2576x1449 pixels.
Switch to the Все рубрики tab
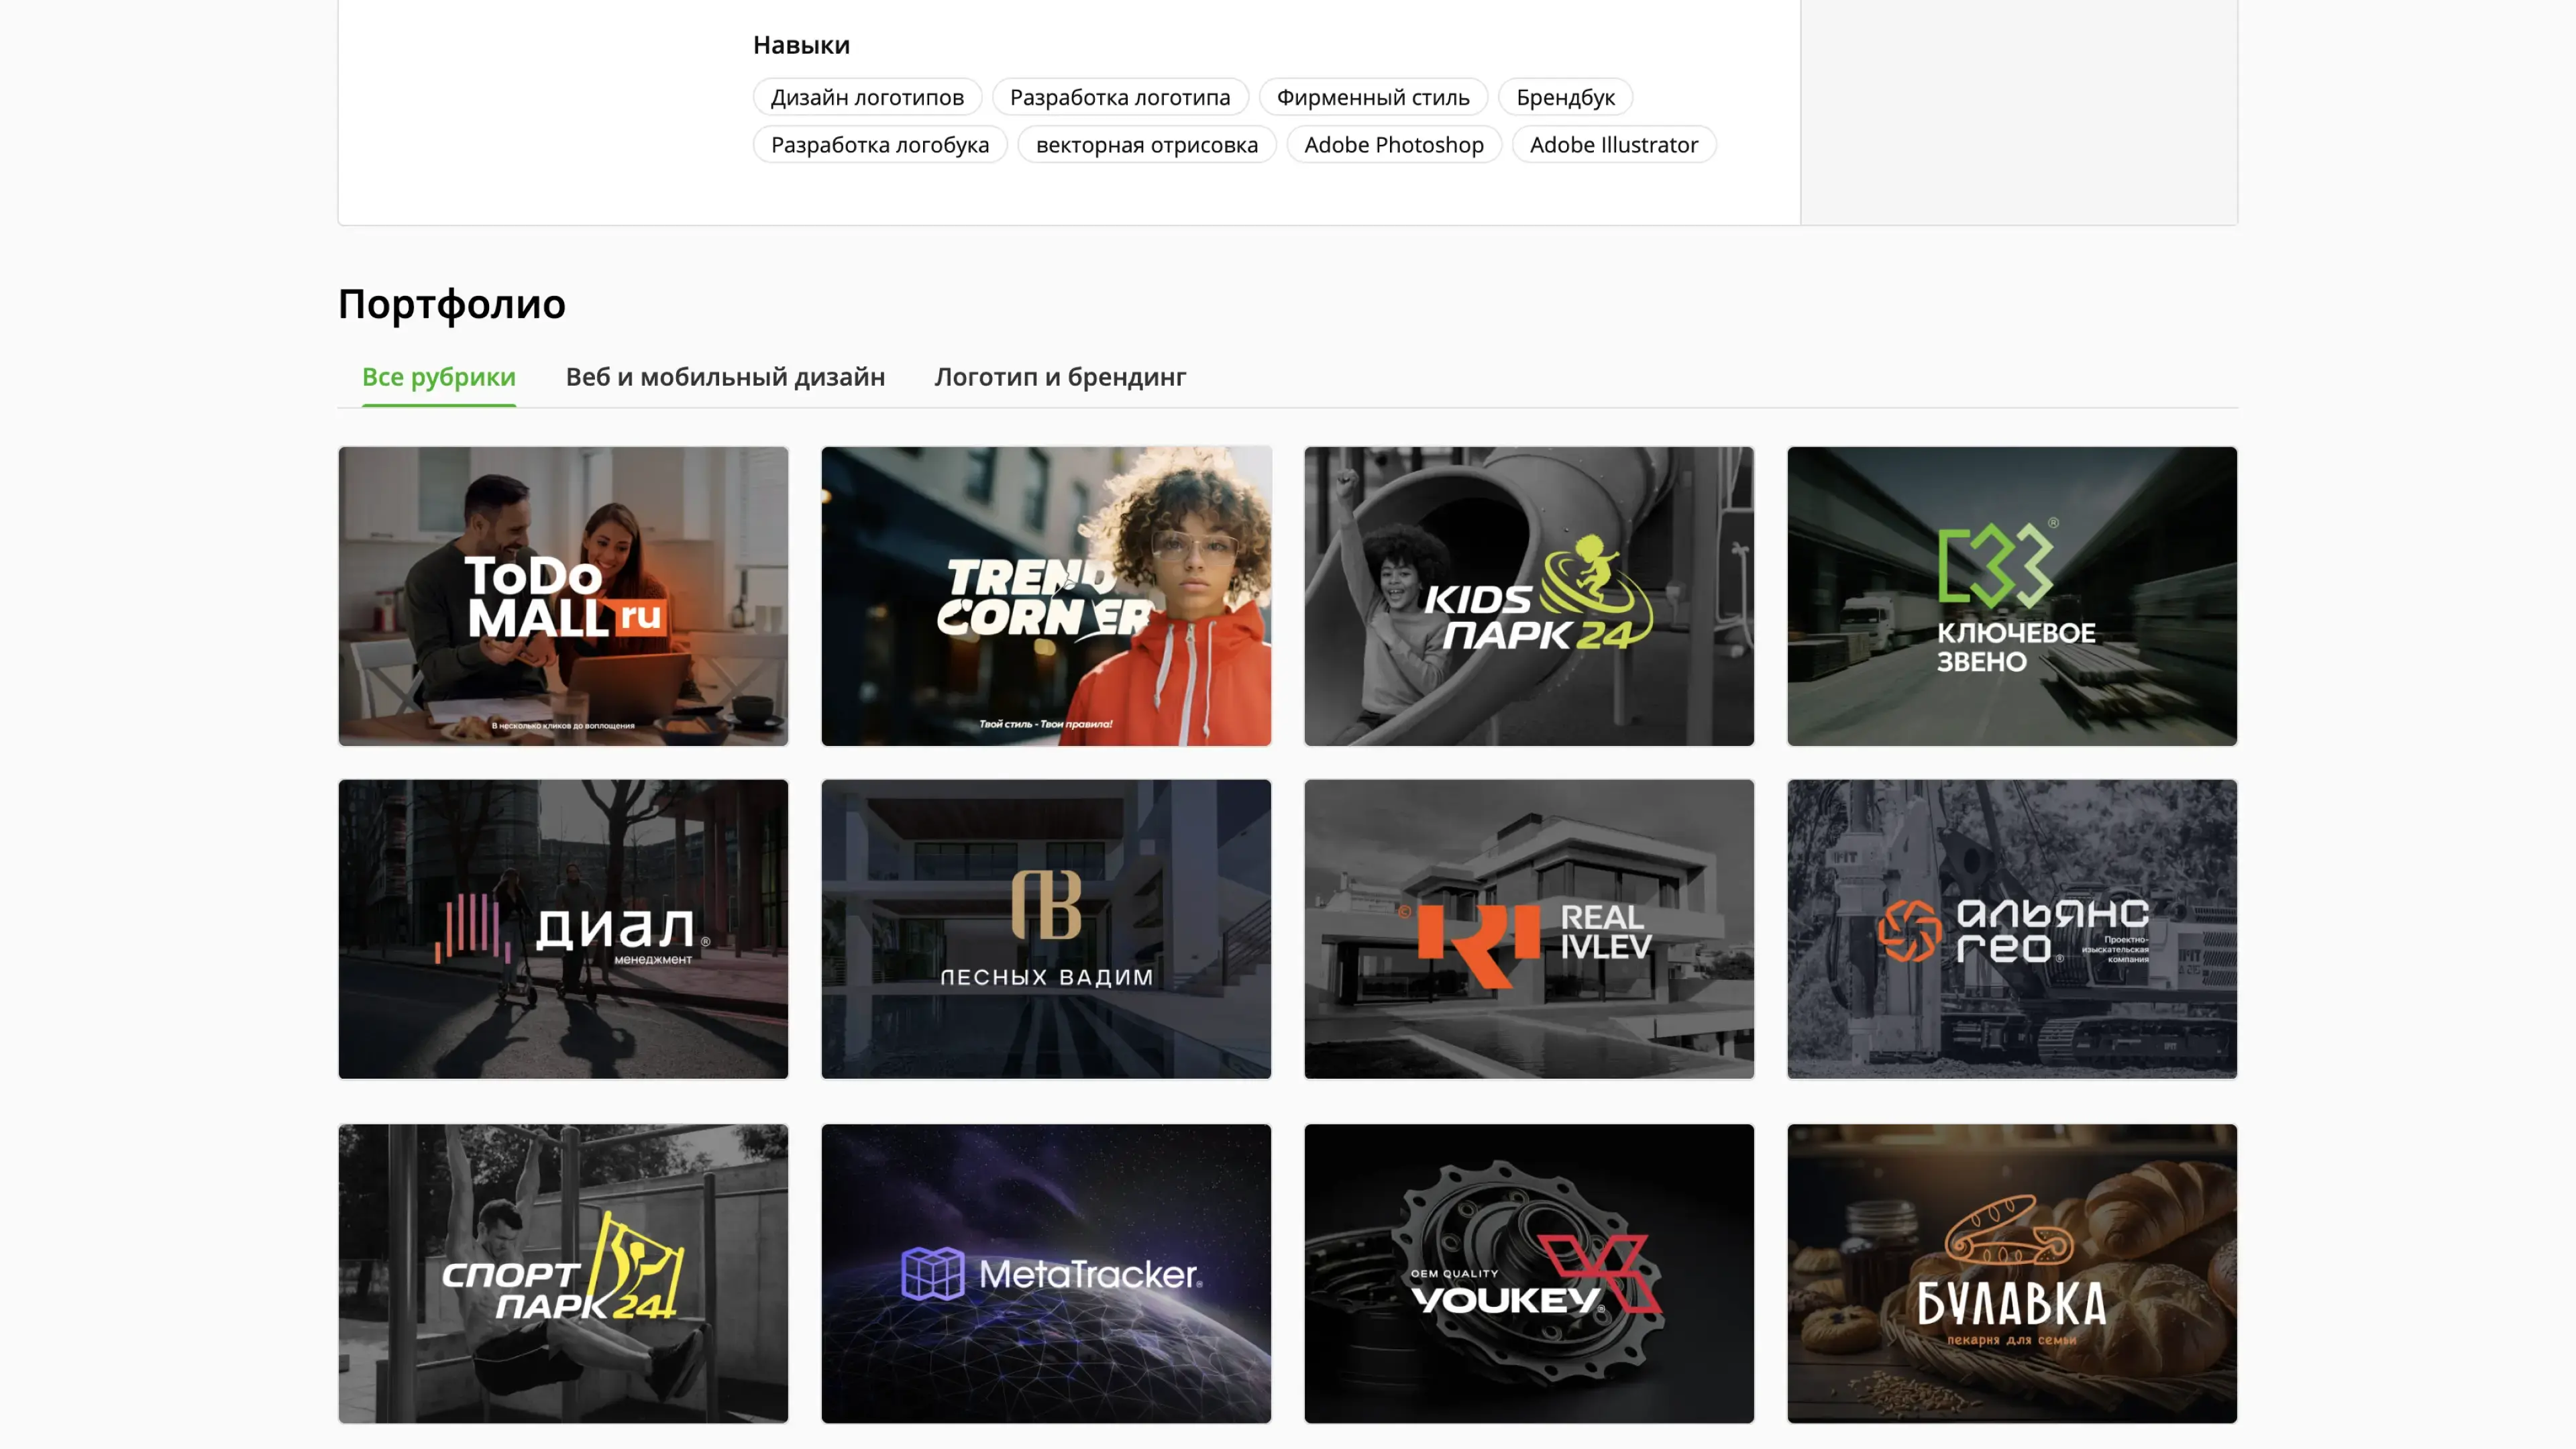[438, 377]
